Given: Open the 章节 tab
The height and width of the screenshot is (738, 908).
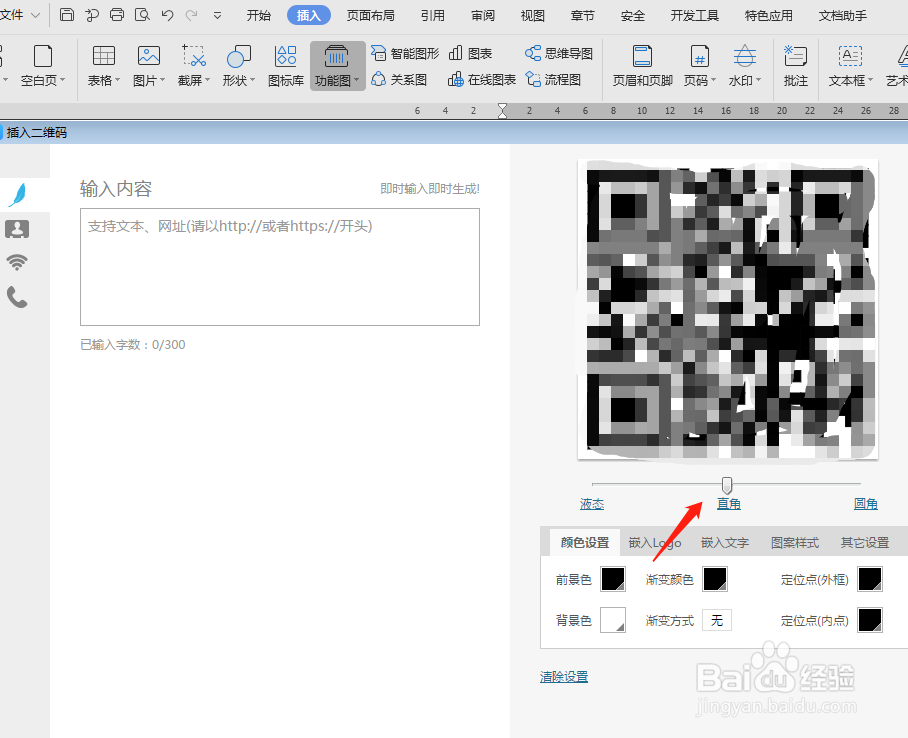Looking at the screenshot, I should click(x=583, y=16).
